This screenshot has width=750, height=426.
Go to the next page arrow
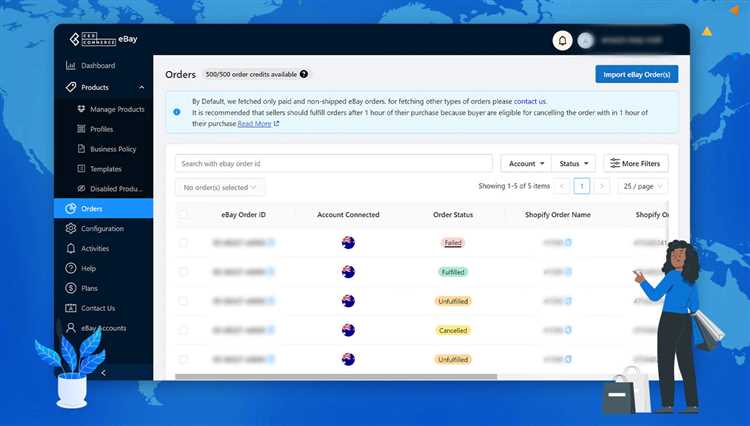coord(602,186)
